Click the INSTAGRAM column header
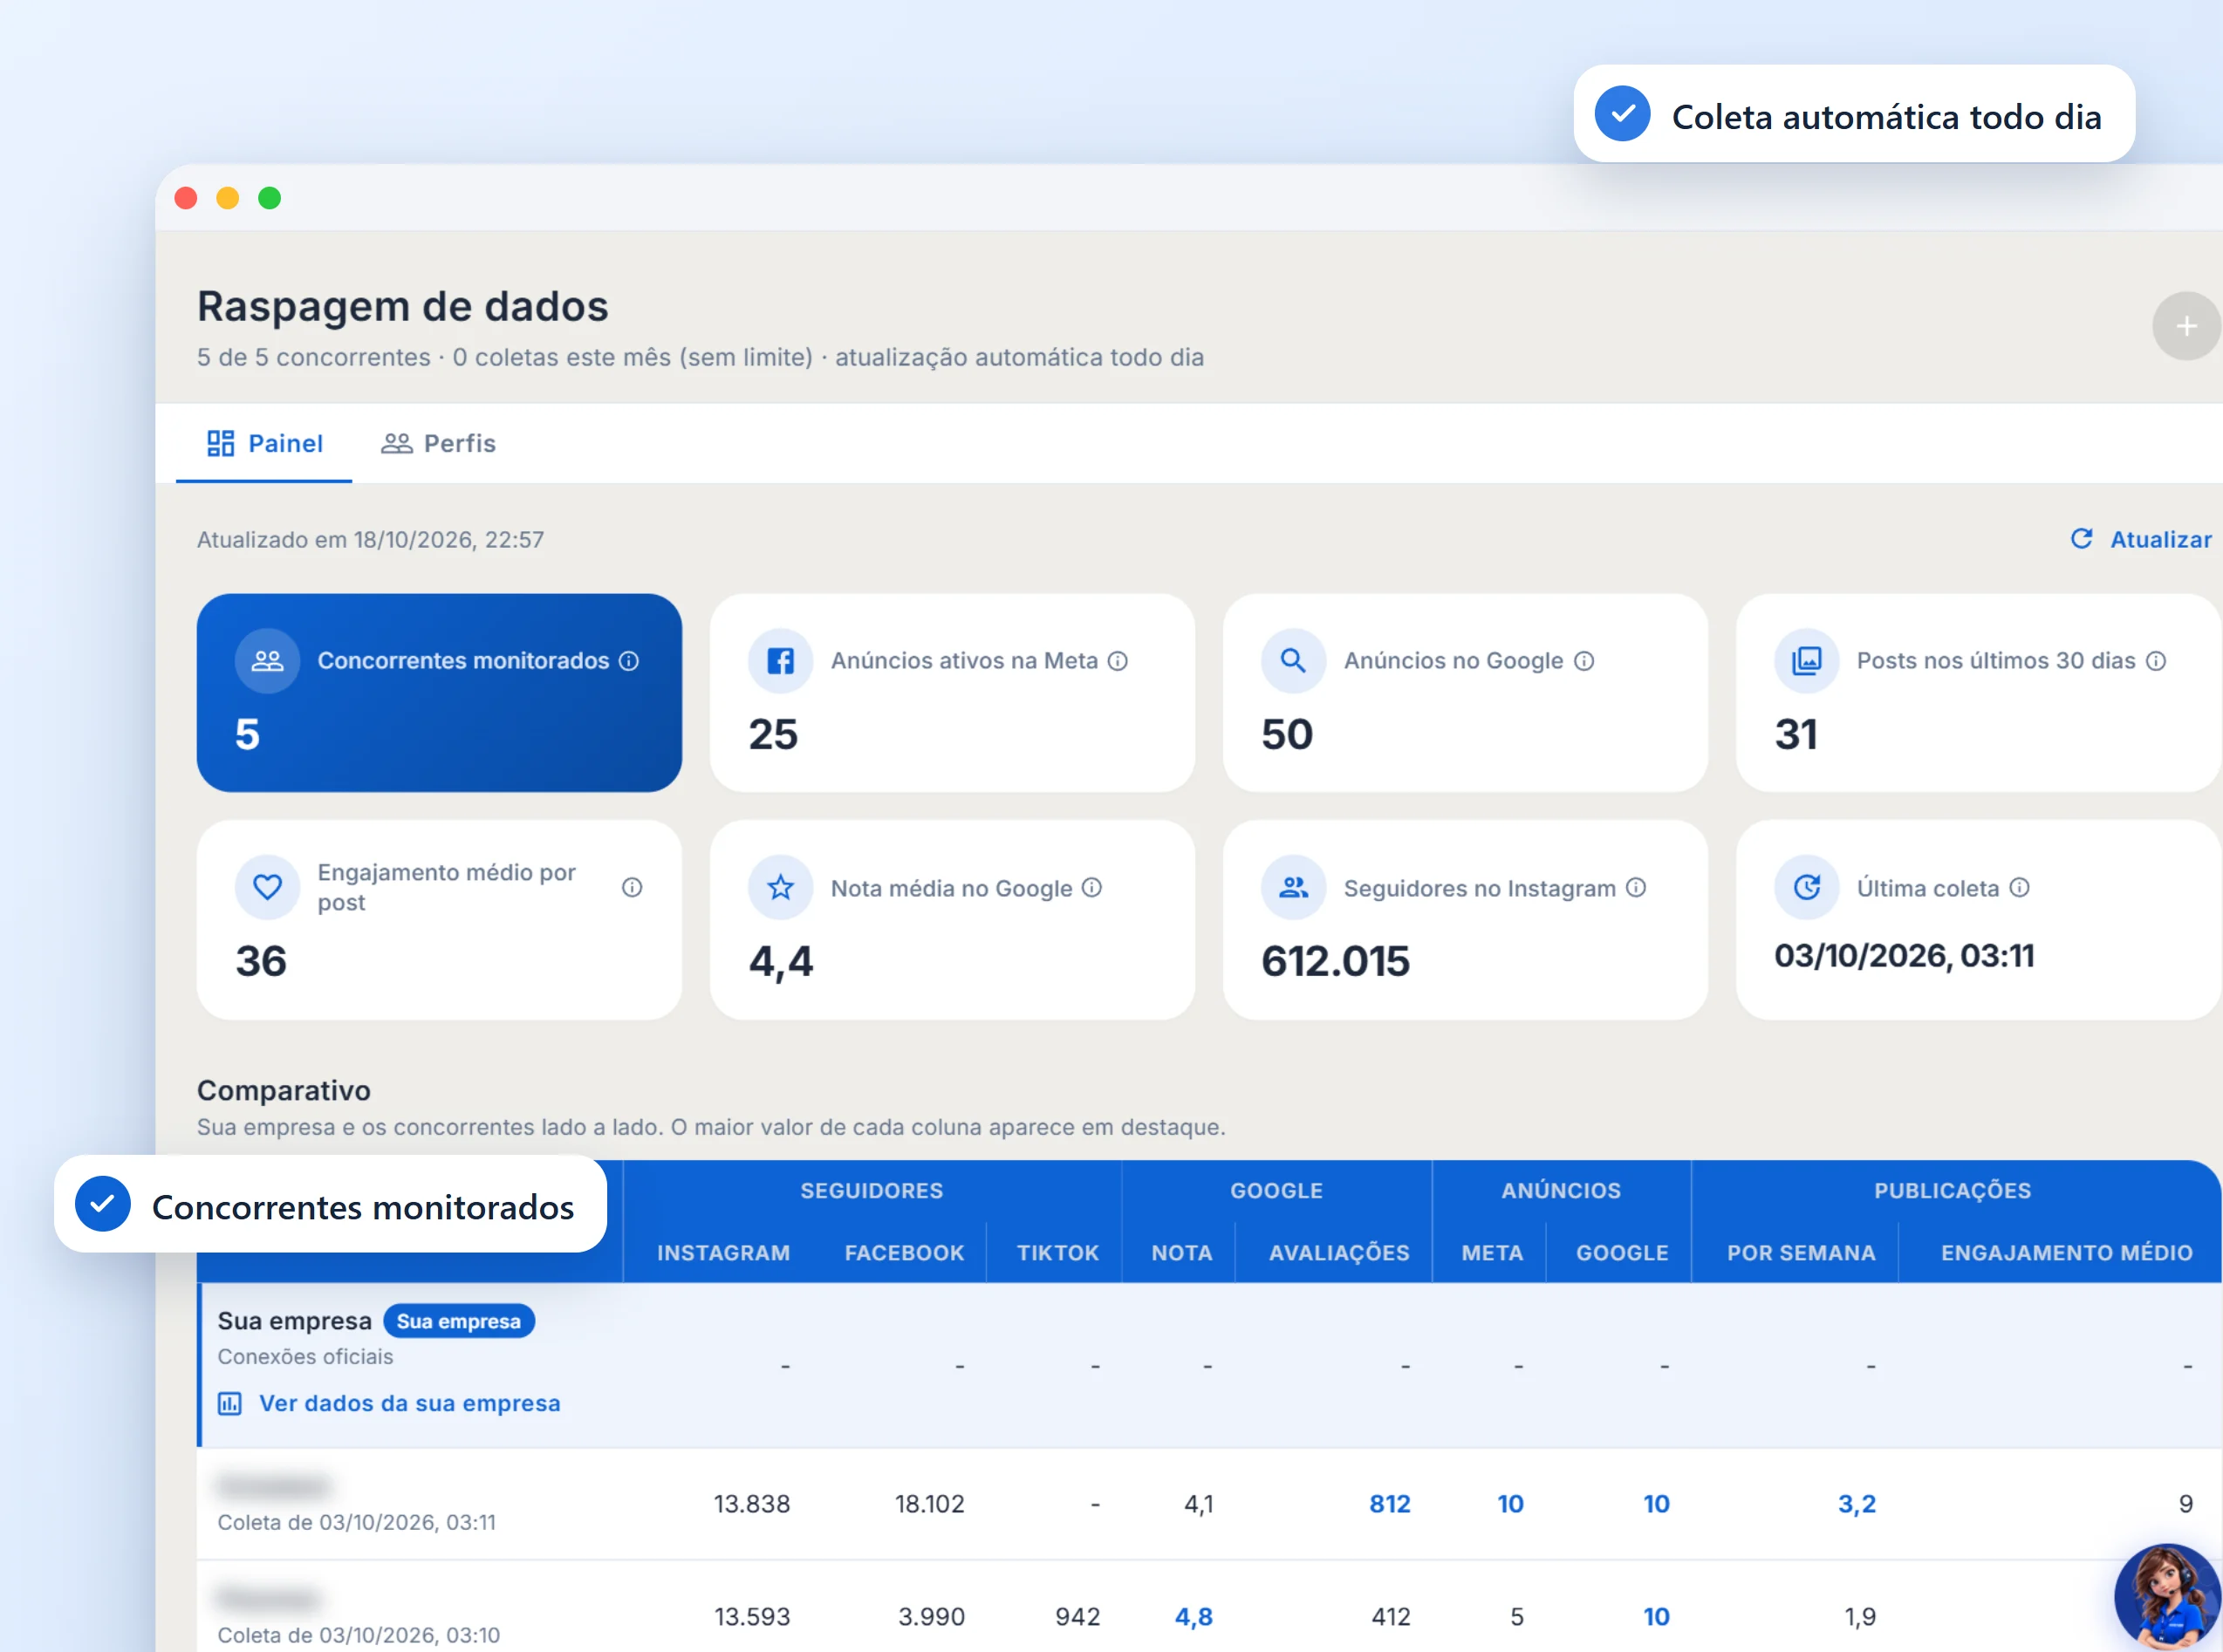 click(x=723, y=1252)
